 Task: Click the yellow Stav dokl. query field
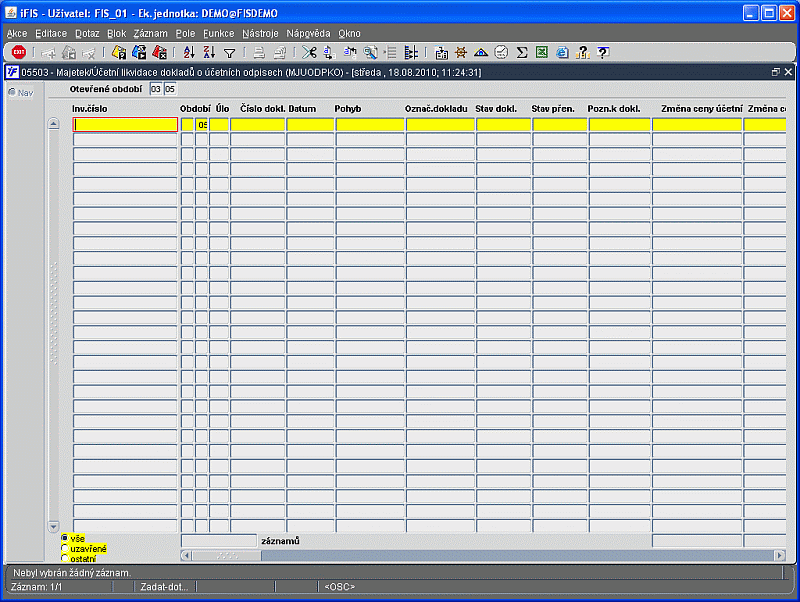point(504,124)
